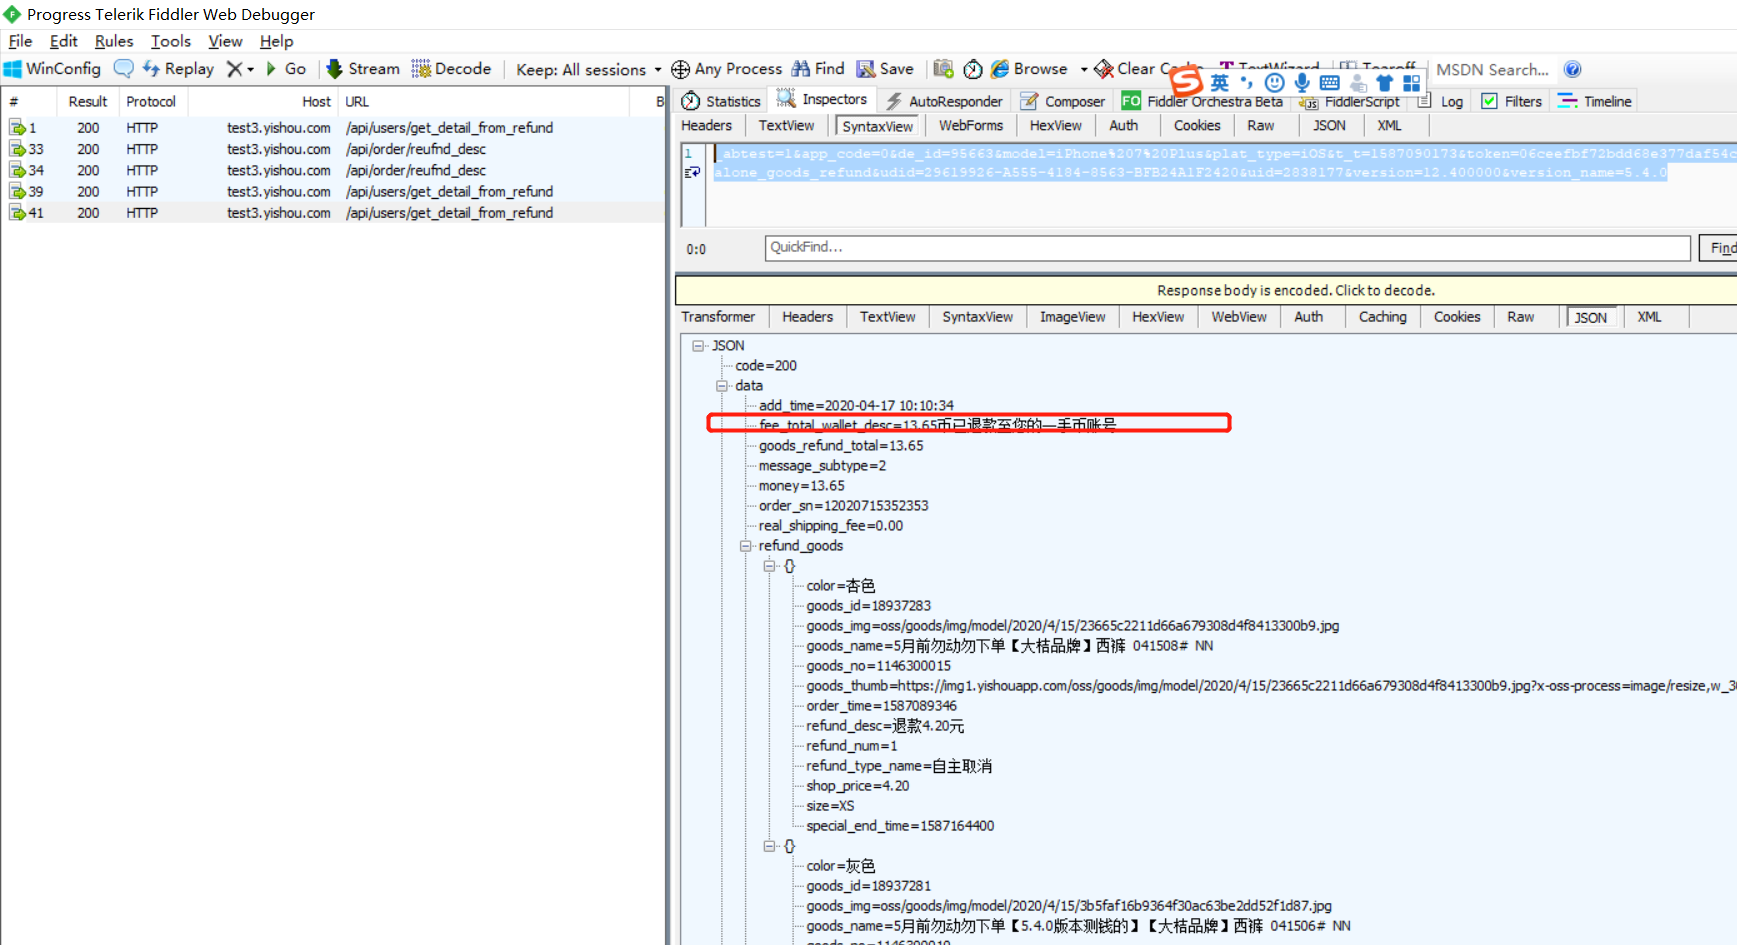Image resolution: width=1737 pixels, height=945 pixels.
Task: Collapse the refund_goods node
Action: click(746, 546)
